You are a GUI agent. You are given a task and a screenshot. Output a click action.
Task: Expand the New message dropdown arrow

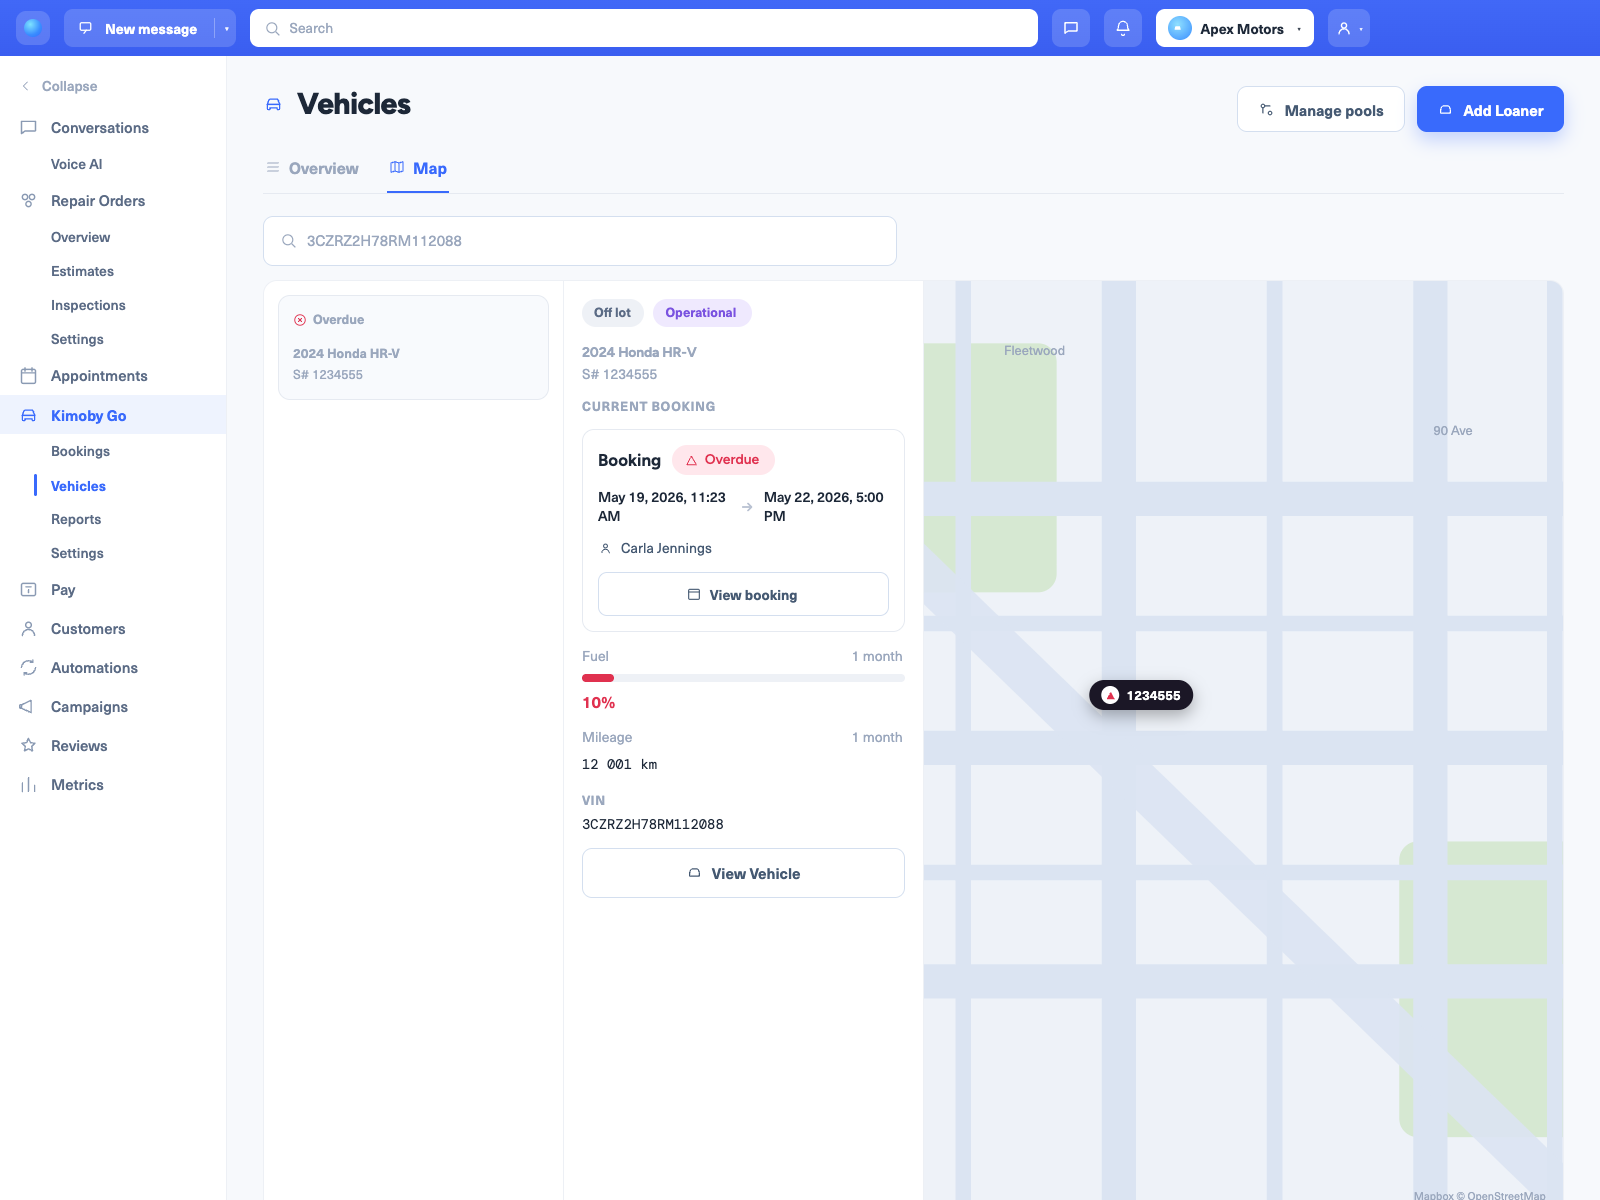(227, 29)
